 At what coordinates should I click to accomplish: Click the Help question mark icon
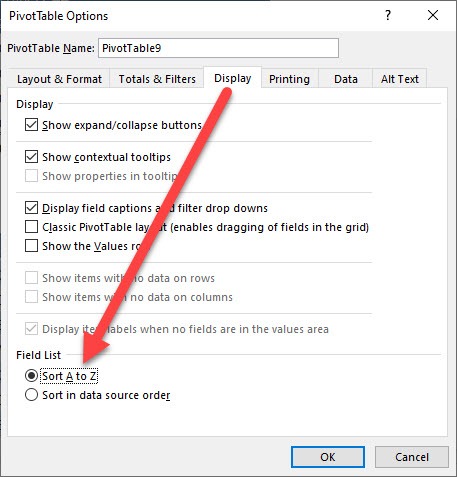click(x=388, y=15)
